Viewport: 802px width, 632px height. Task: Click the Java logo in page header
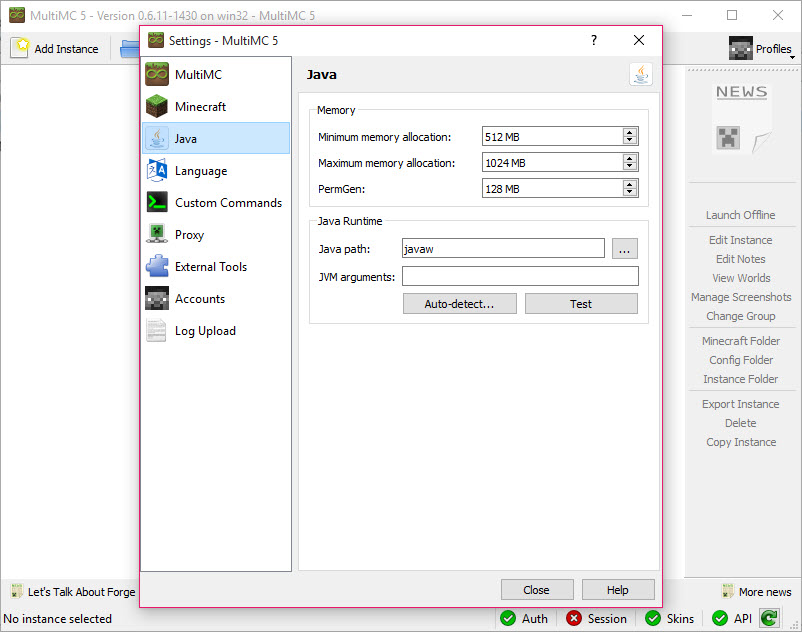pos(641,75)
